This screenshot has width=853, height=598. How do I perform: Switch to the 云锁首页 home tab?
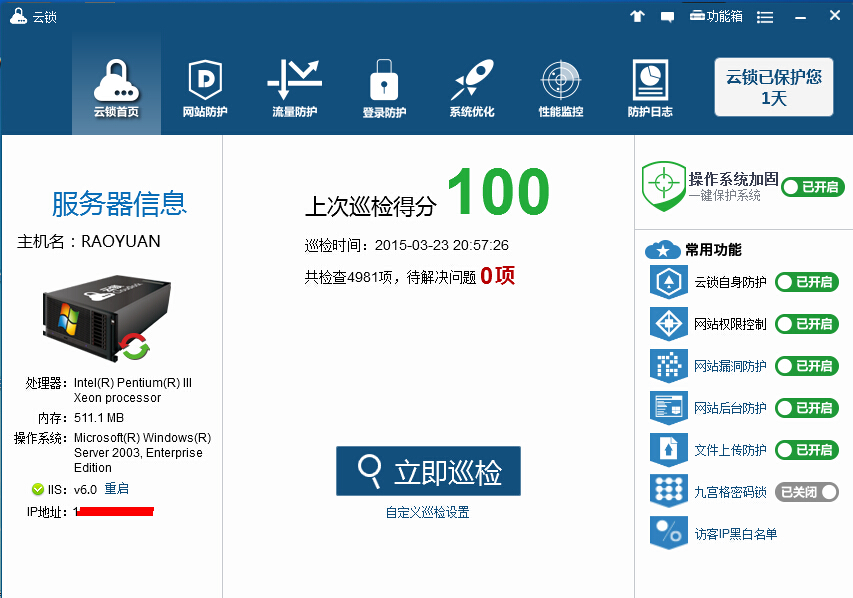click(x=116, y=89)
